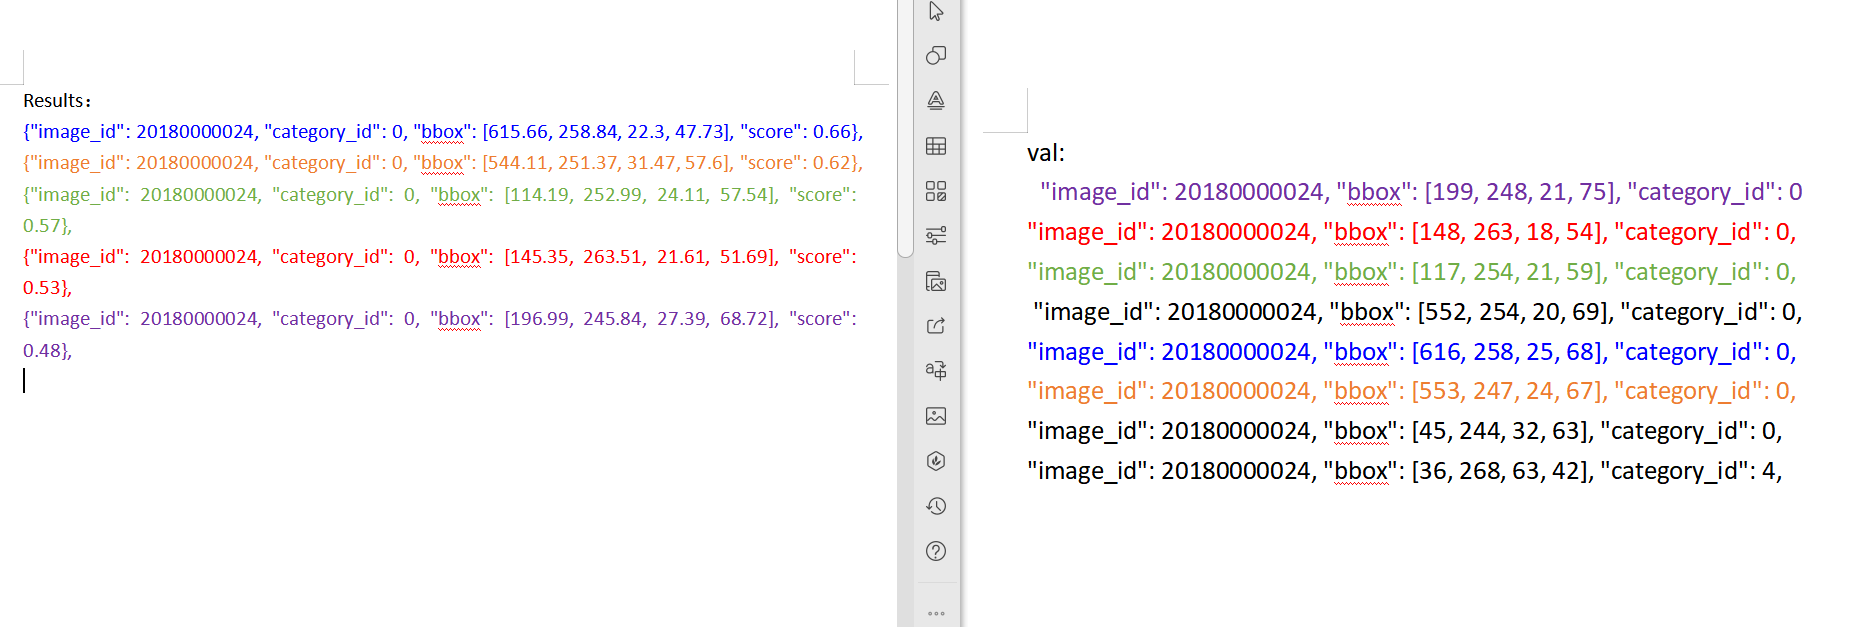This screenshot has height=627, width=1850.
Task: Click the green result bbox [114.19, 252.99, 24.11, 57.54]
Action: tap(641, 195)
